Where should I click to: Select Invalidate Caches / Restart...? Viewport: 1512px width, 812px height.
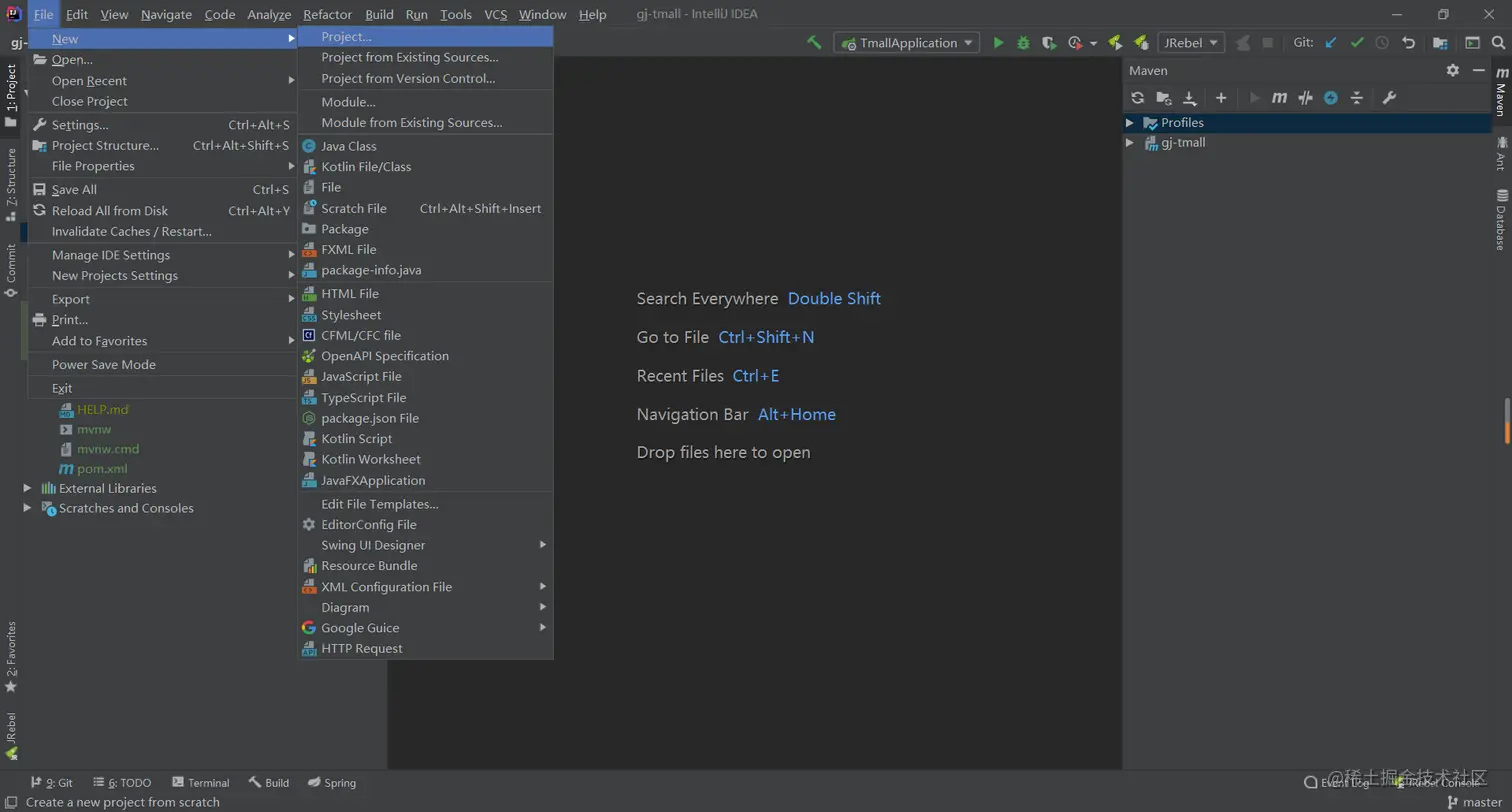point(163,232)
